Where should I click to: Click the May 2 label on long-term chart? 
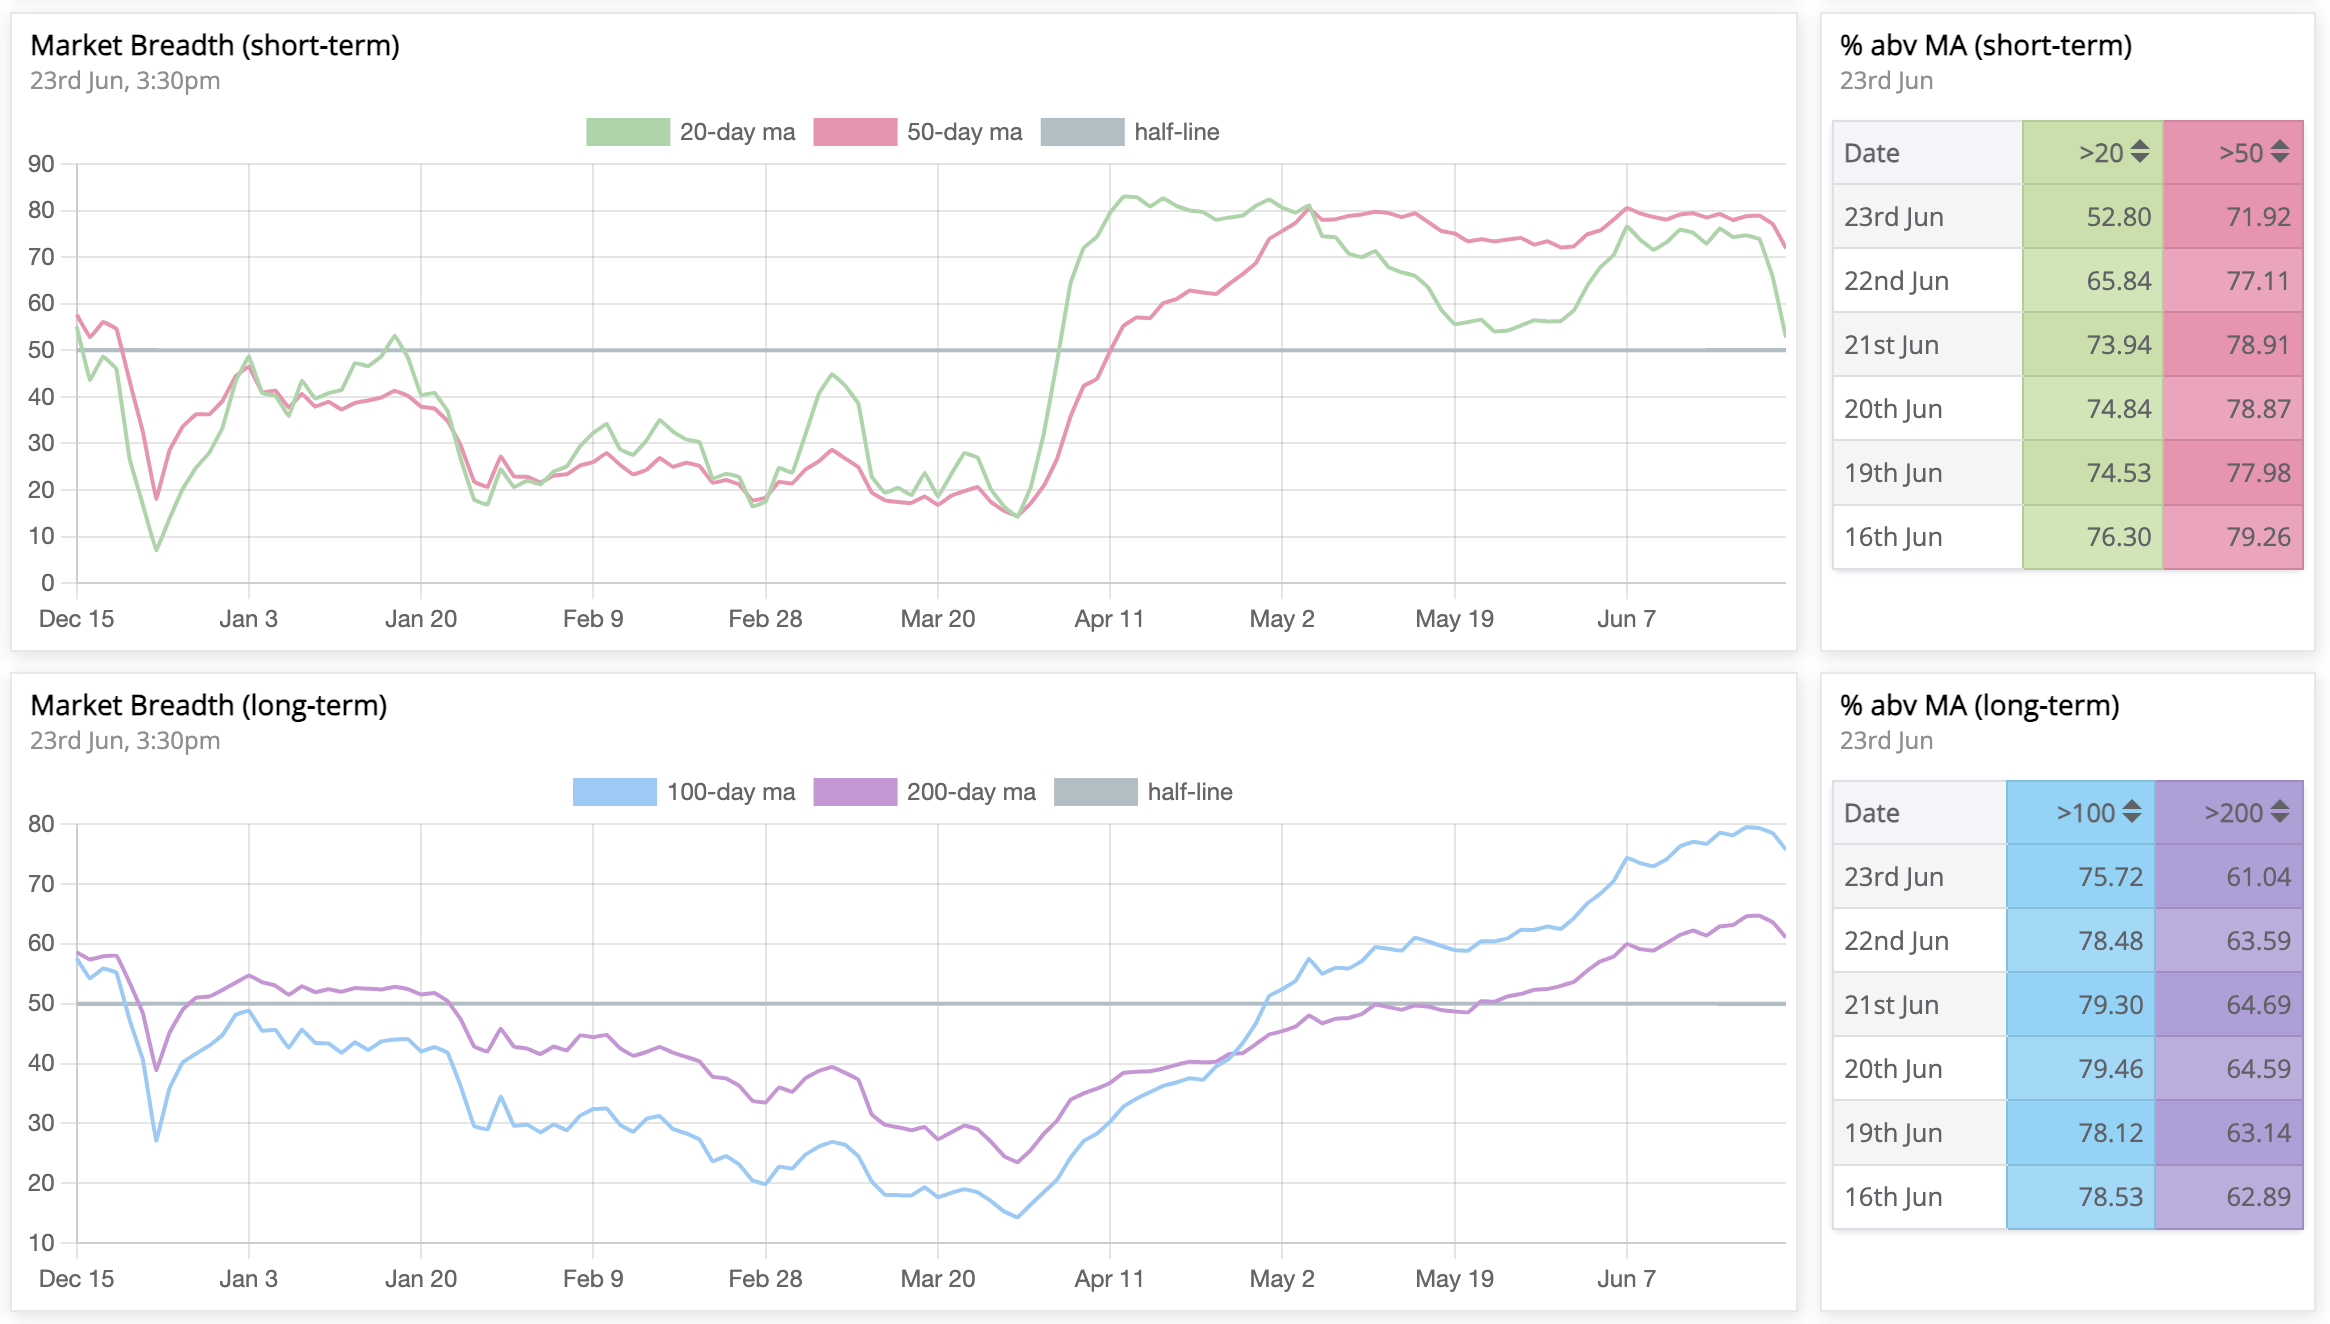tap(1282, 1279)
